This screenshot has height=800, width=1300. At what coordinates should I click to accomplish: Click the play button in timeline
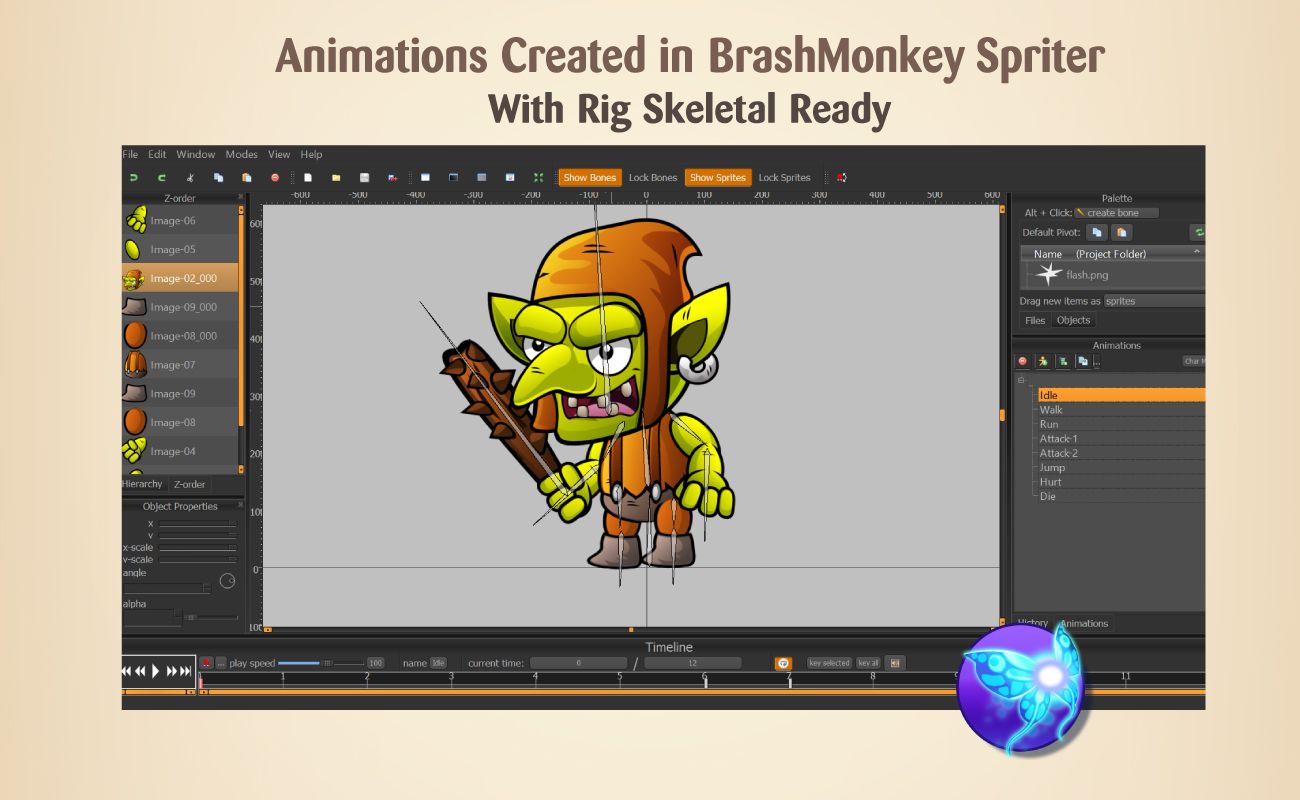[x=156, y=671]
